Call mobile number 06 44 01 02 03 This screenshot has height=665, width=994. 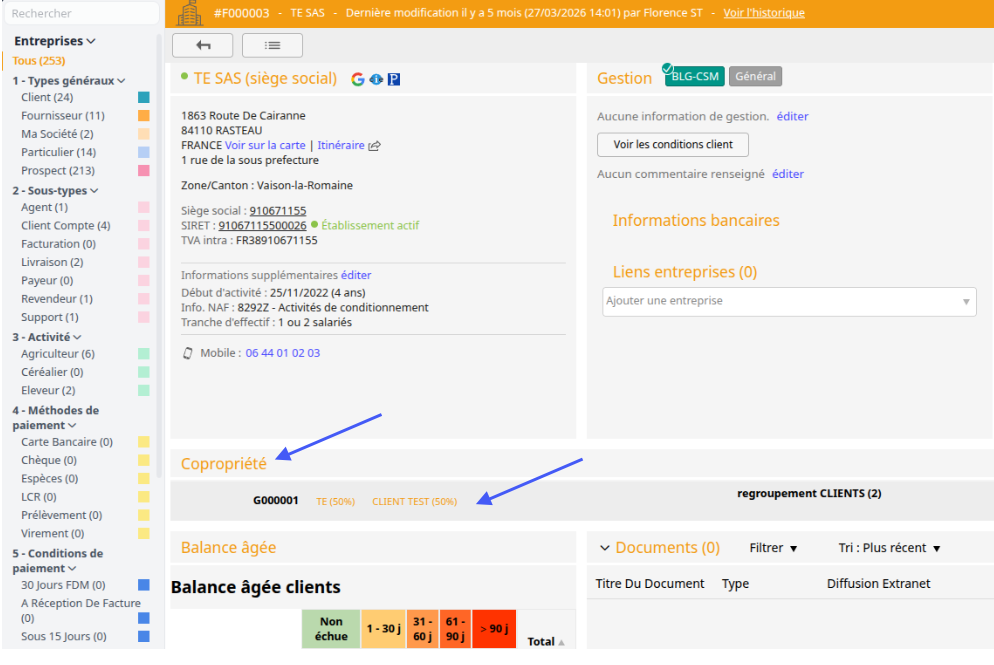283,353
